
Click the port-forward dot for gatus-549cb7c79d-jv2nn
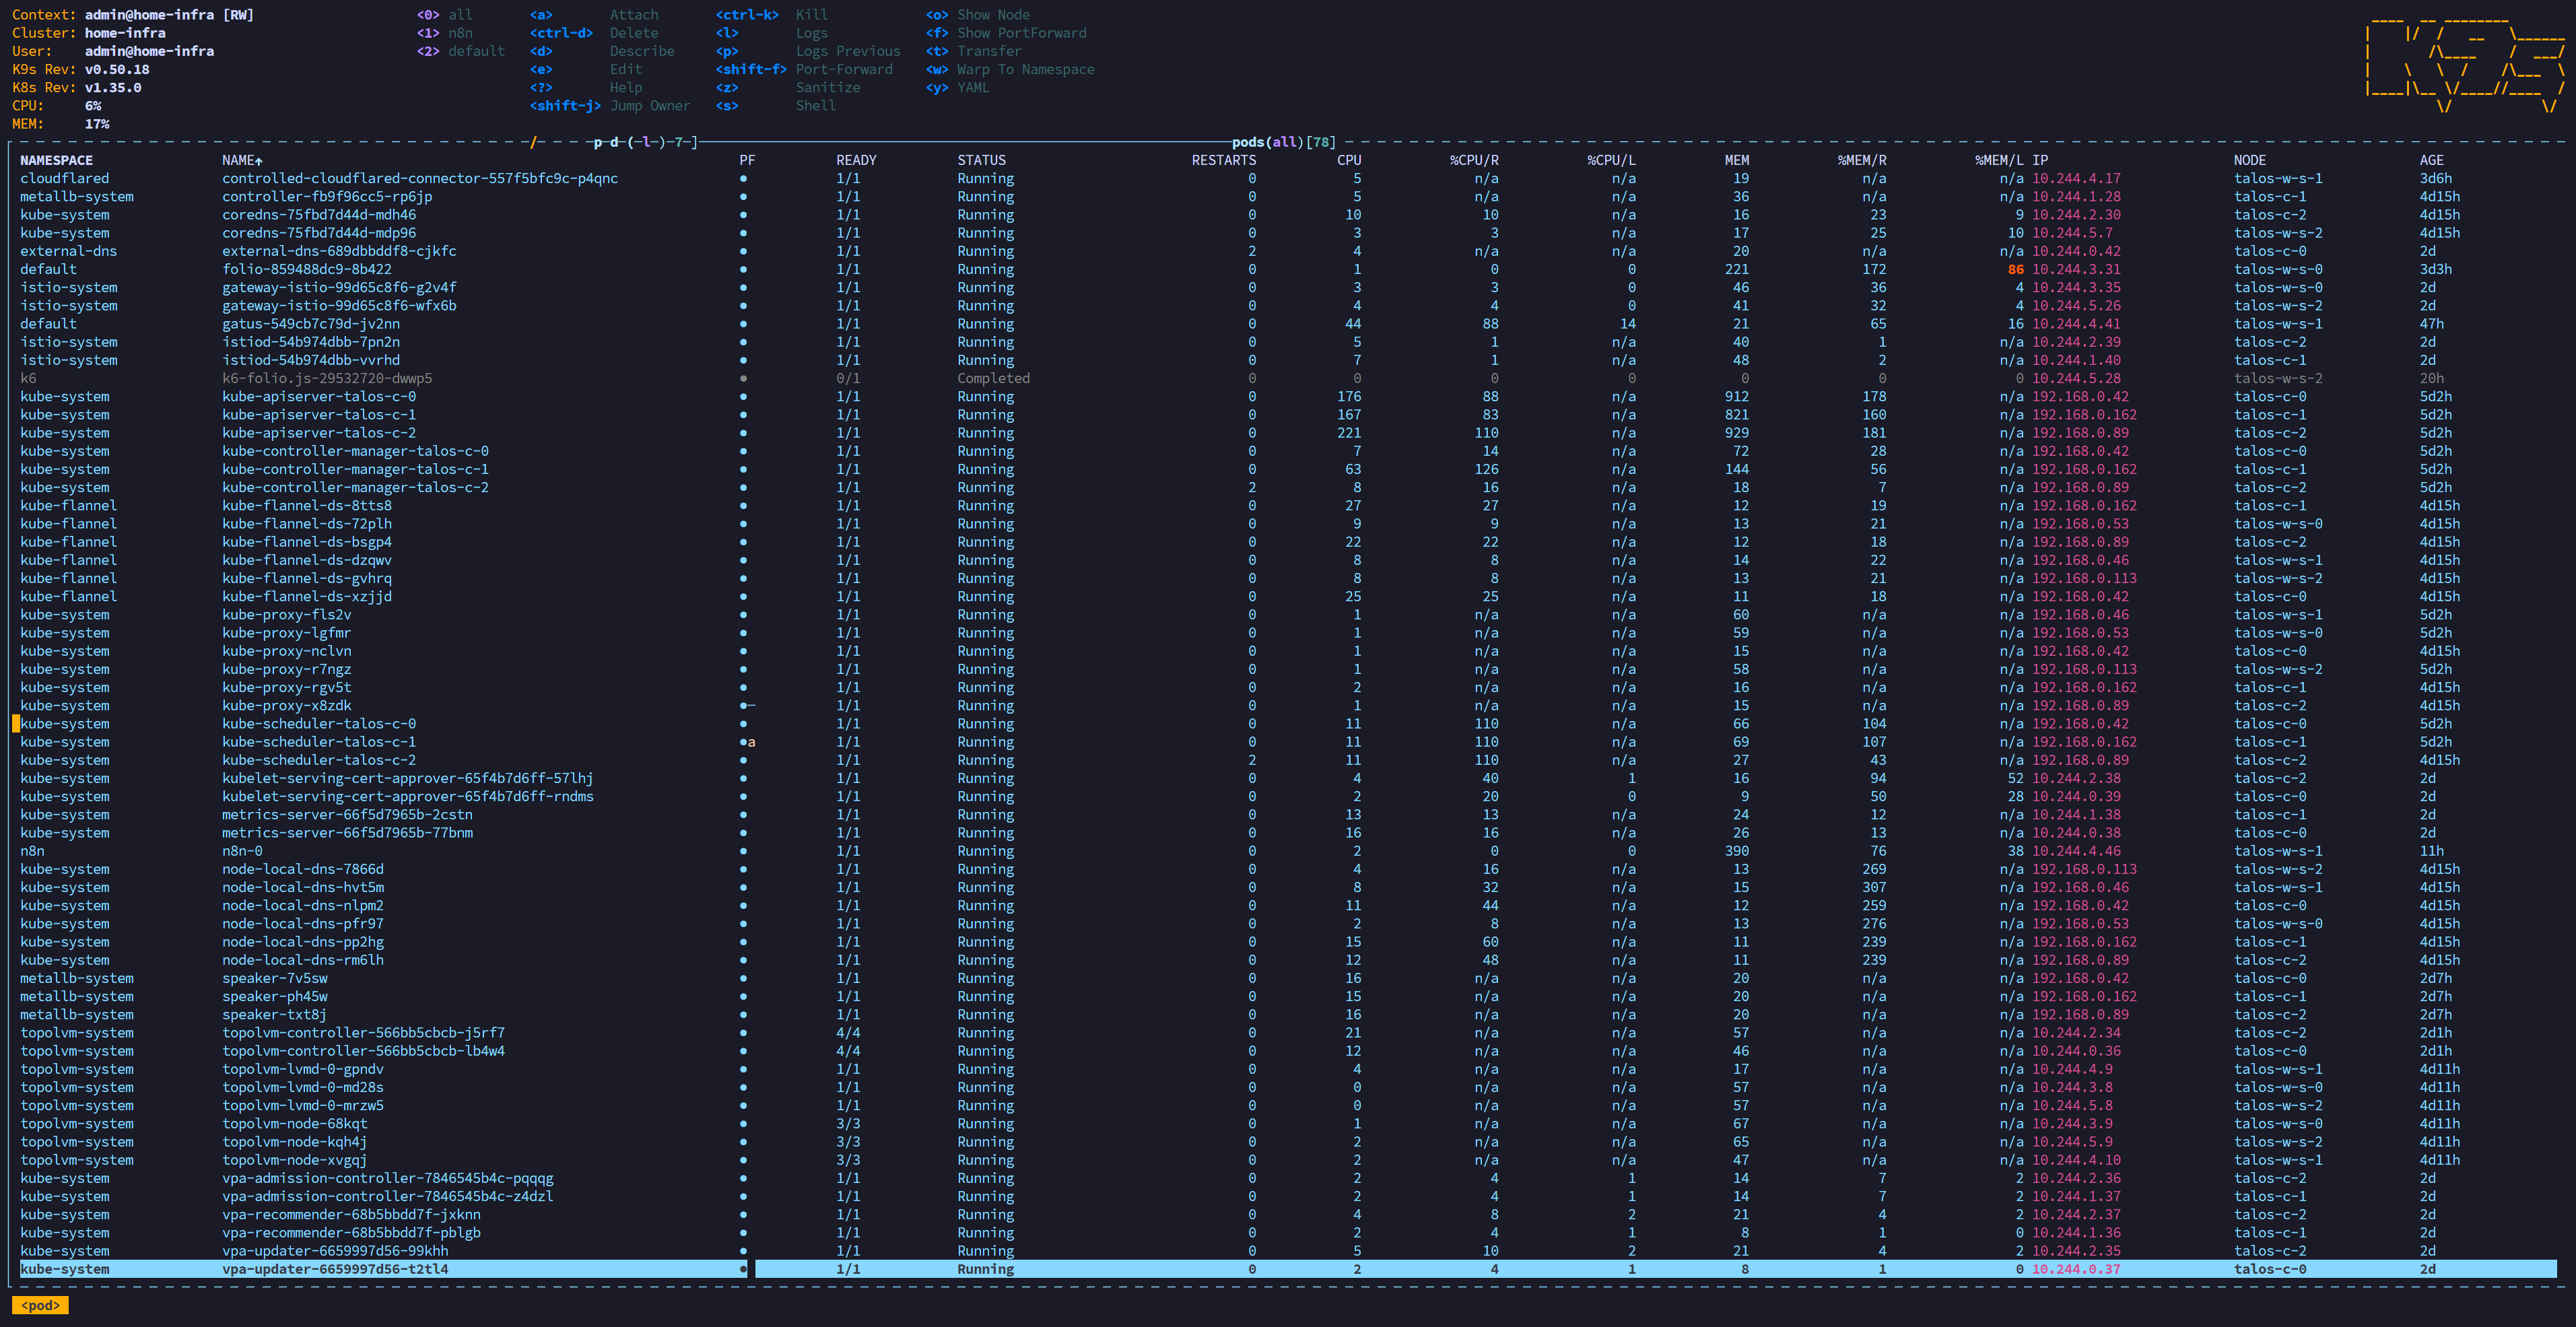pyautogui.click(x=743, y=324)
